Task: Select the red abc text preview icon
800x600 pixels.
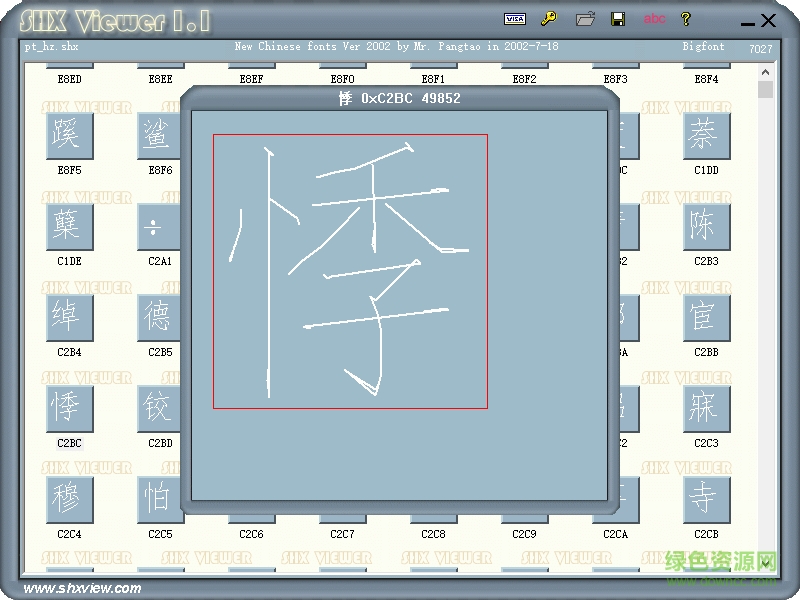Action: 655,18
